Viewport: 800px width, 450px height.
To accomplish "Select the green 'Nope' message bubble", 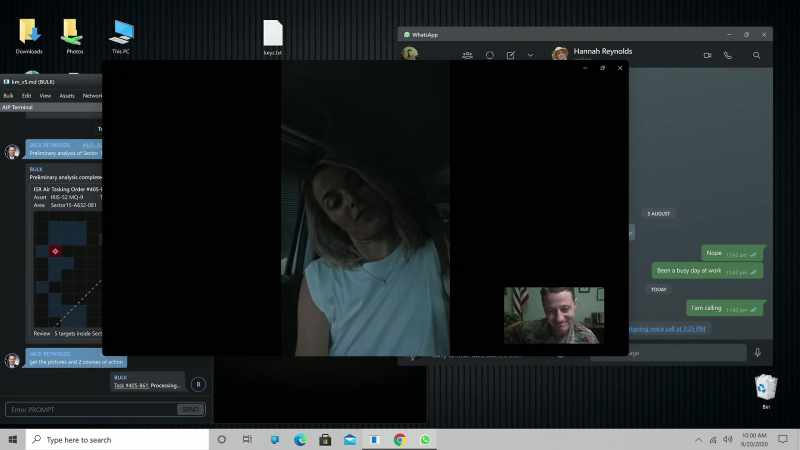I will (732, 253).
